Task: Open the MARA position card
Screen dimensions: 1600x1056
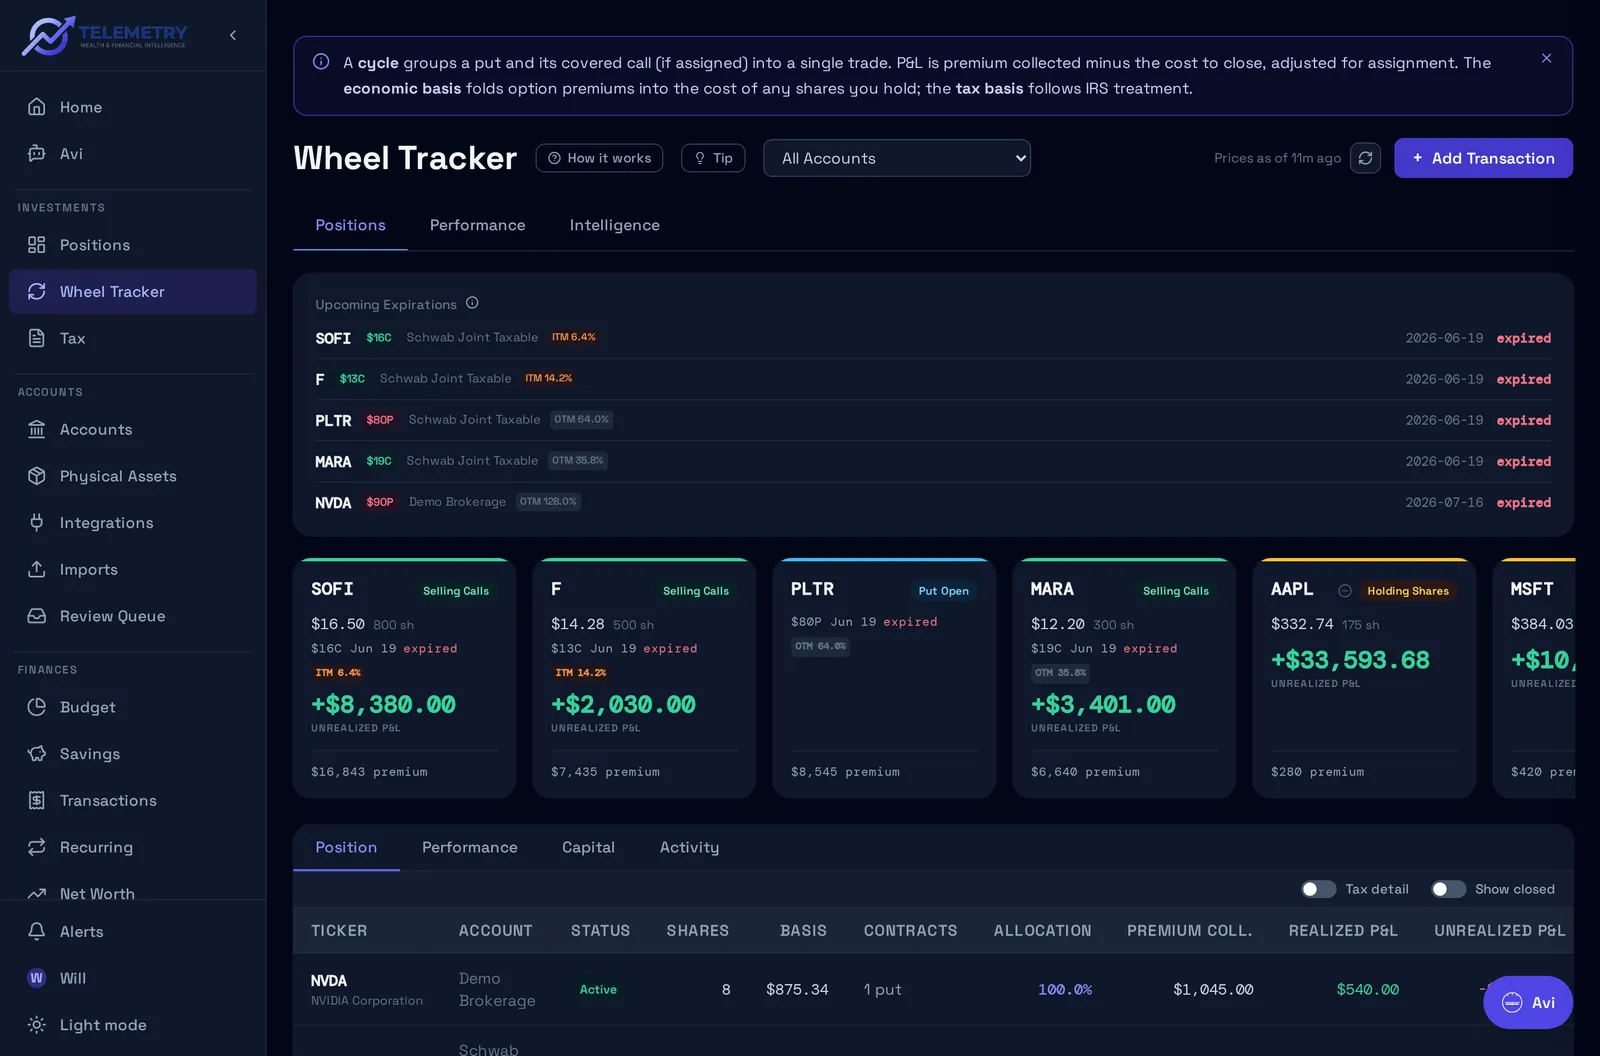Action: 1124,678
